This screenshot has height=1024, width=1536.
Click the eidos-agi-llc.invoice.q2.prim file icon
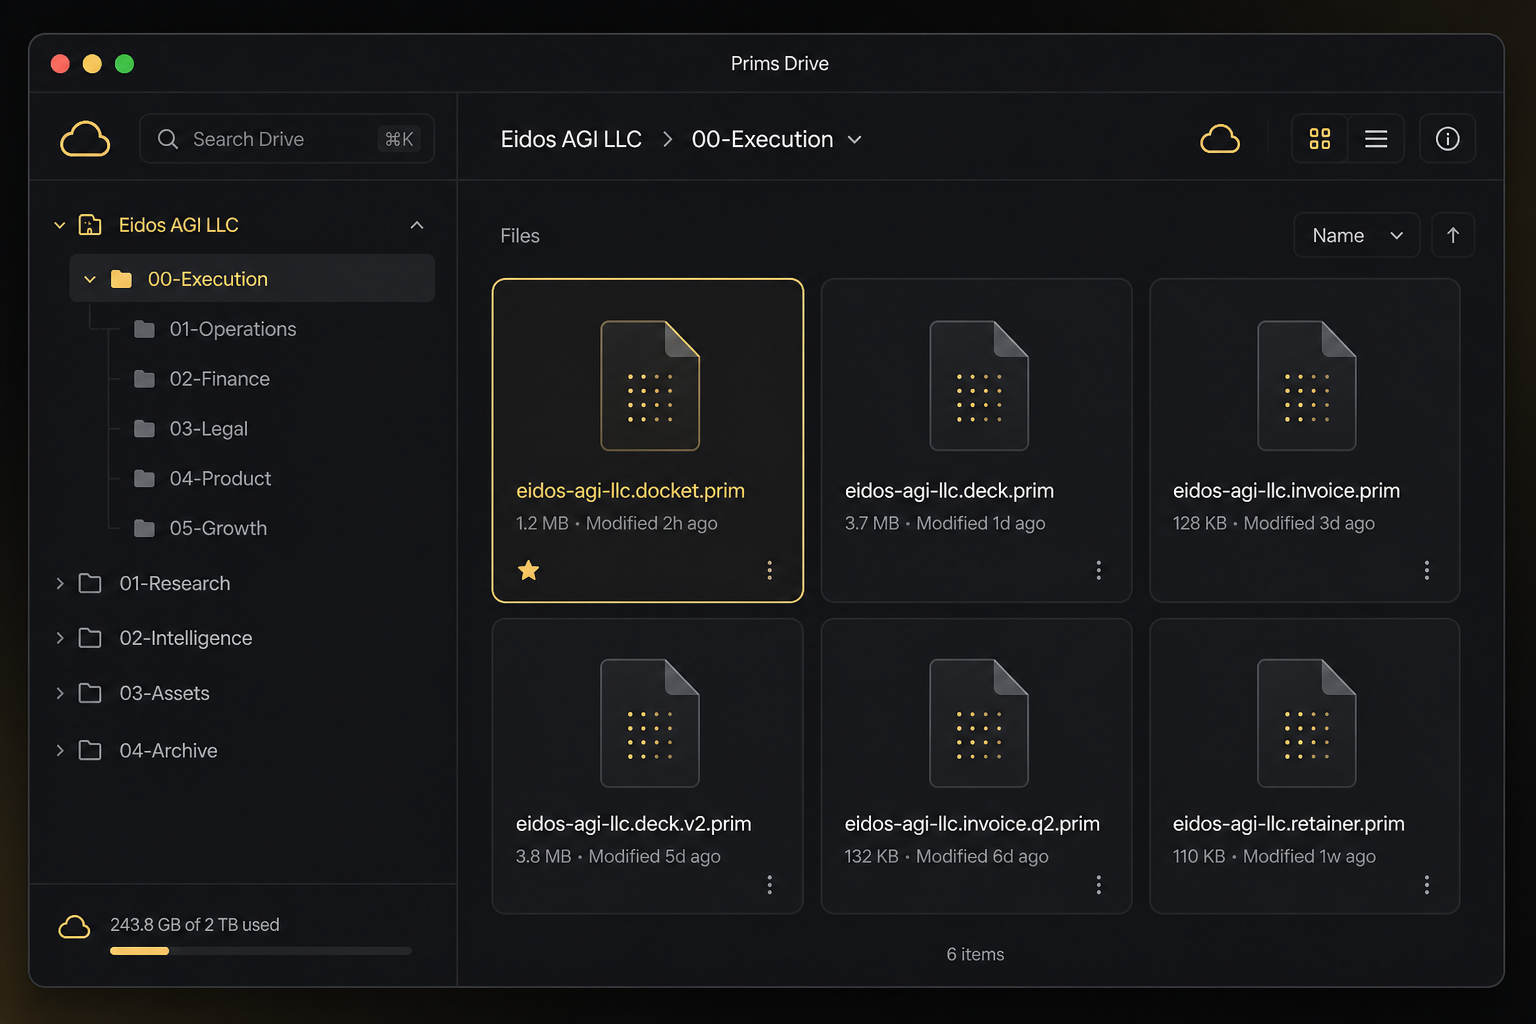979,723
